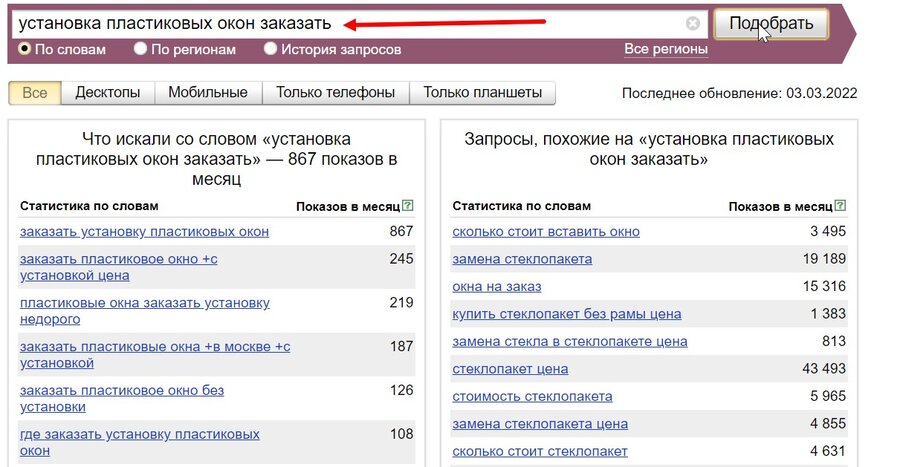
Task: Click the value 19 189 in right table
Action: click(824, 259)
